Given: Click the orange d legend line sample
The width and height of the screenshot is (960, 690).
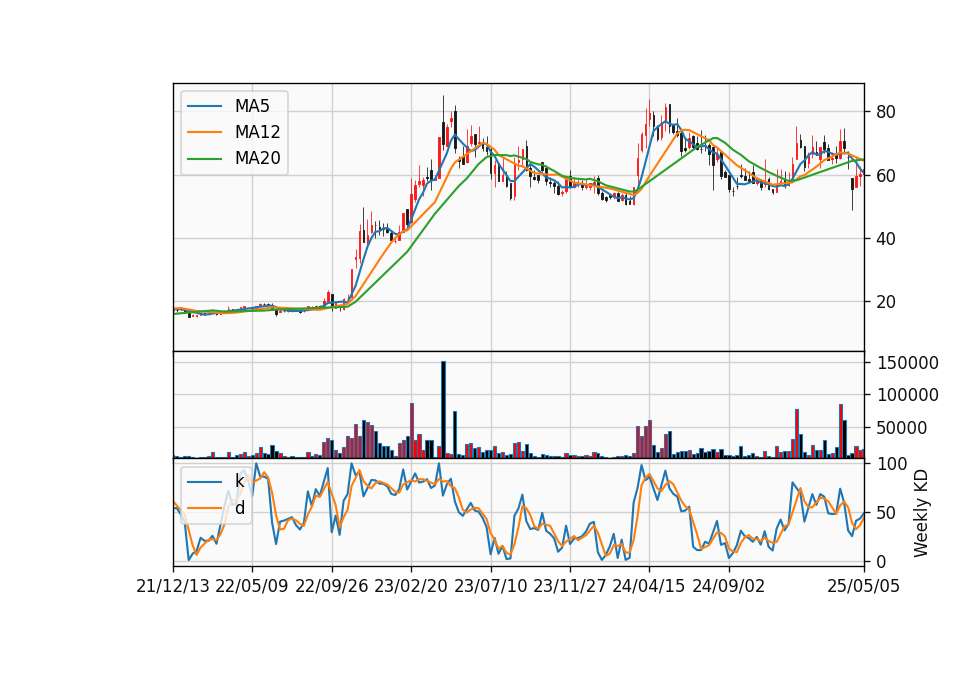Looking at the screenshot, I should tap(204, 508).
